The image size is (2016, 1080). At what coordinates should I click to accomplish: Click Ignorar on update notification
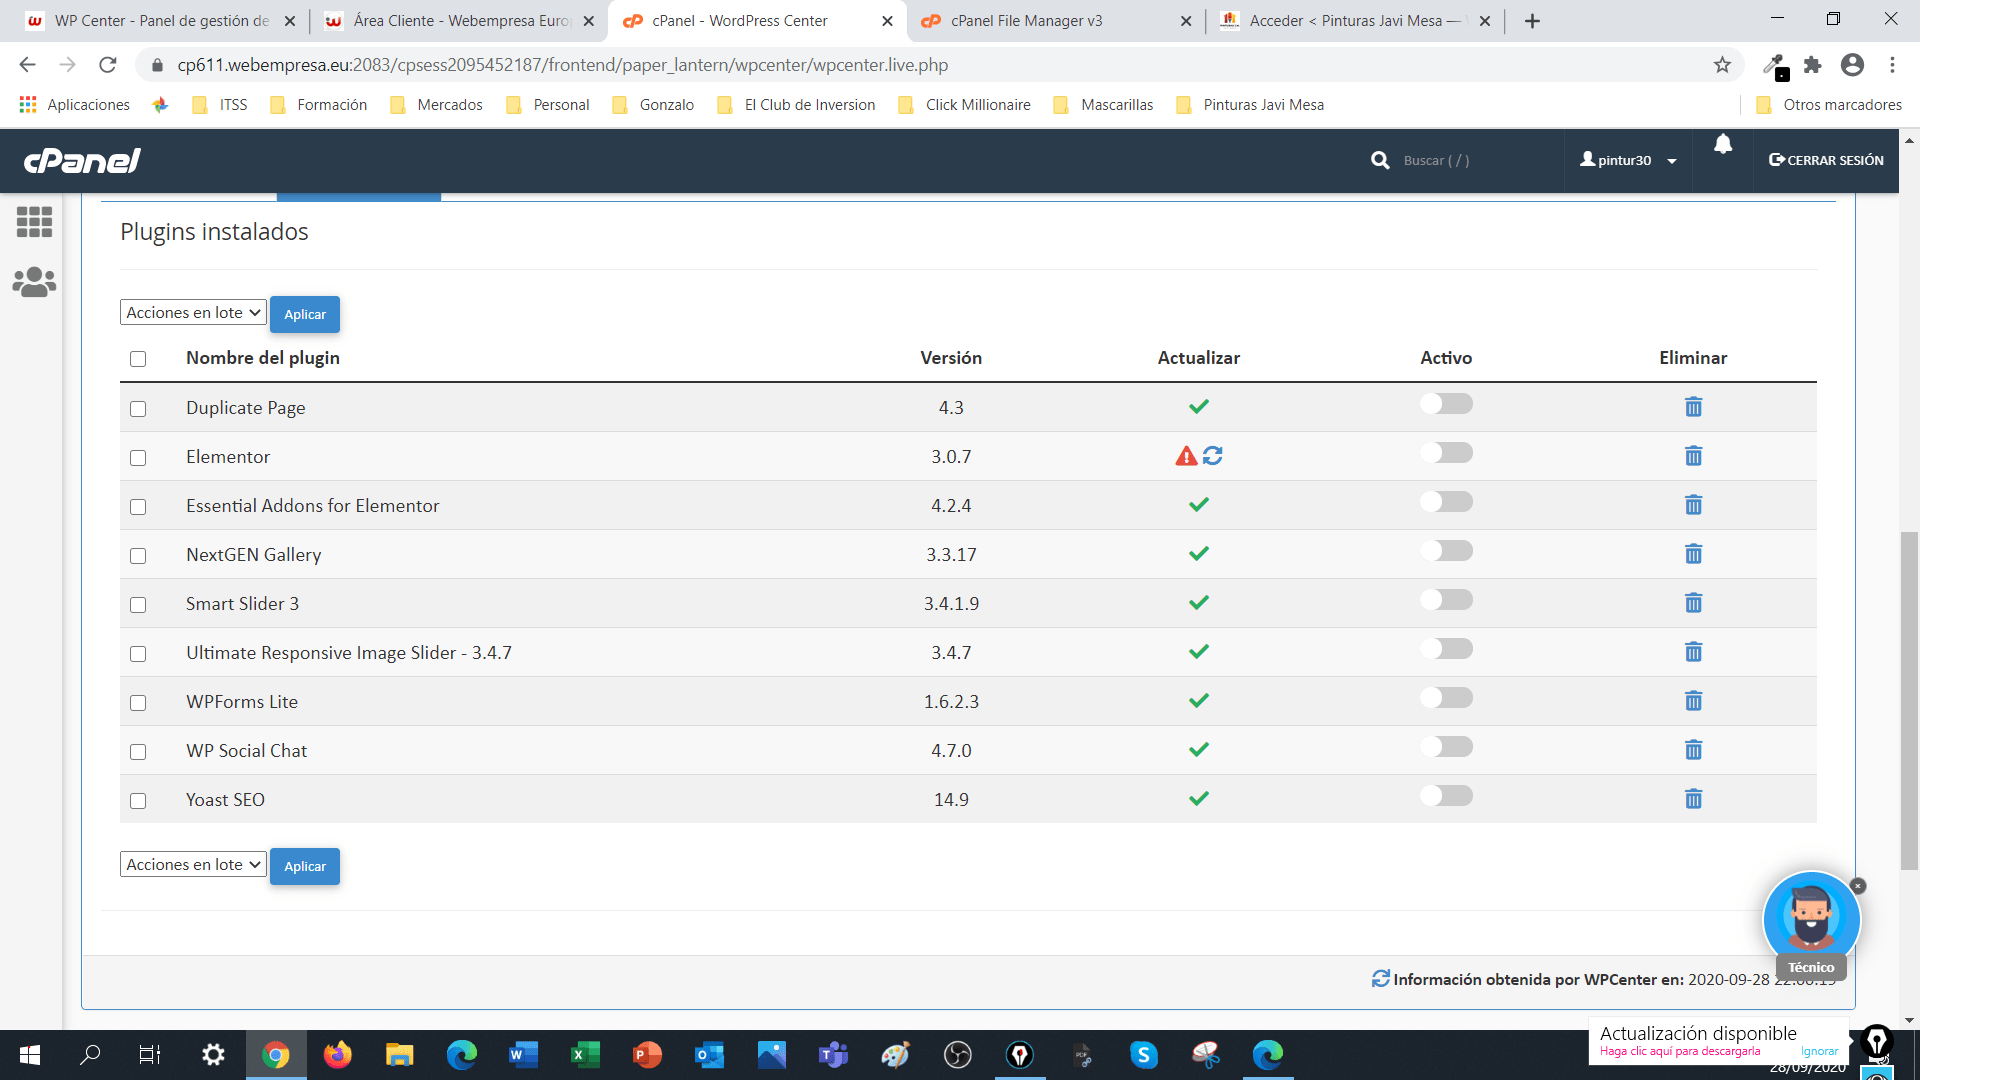[x=1819, y=1052]
